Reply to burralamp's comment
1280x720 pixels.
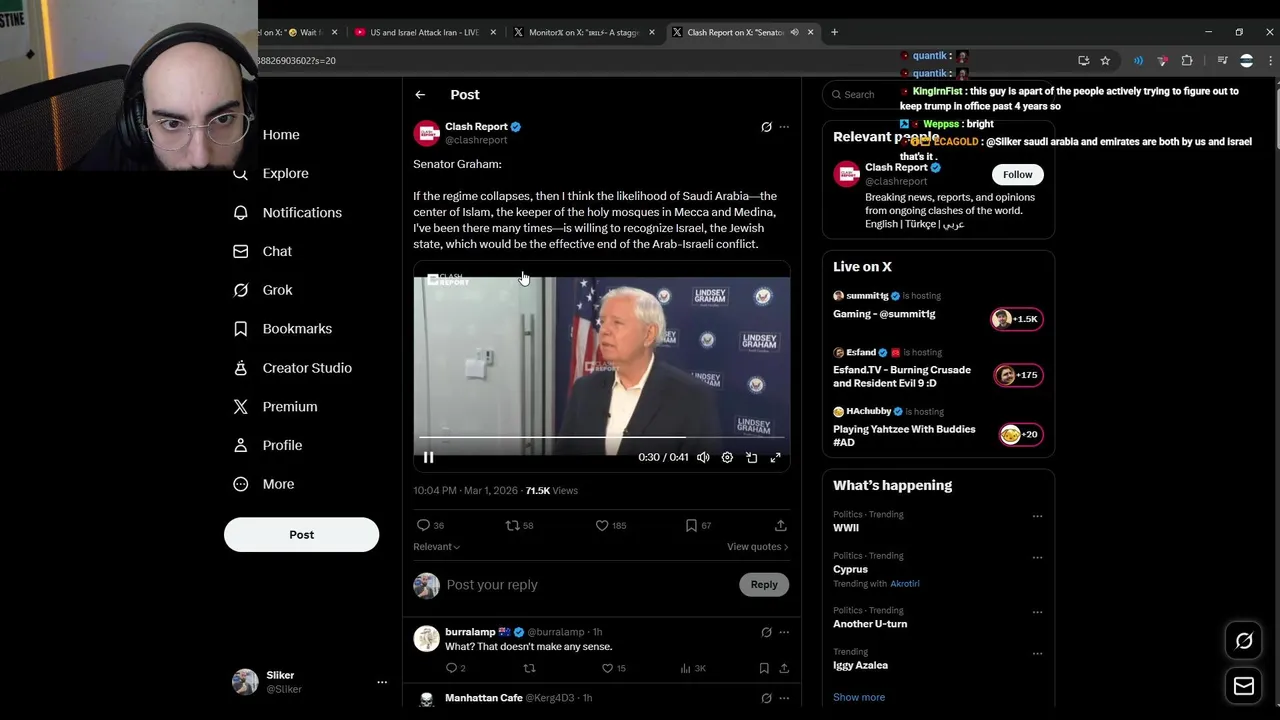[x=455, y=668]
